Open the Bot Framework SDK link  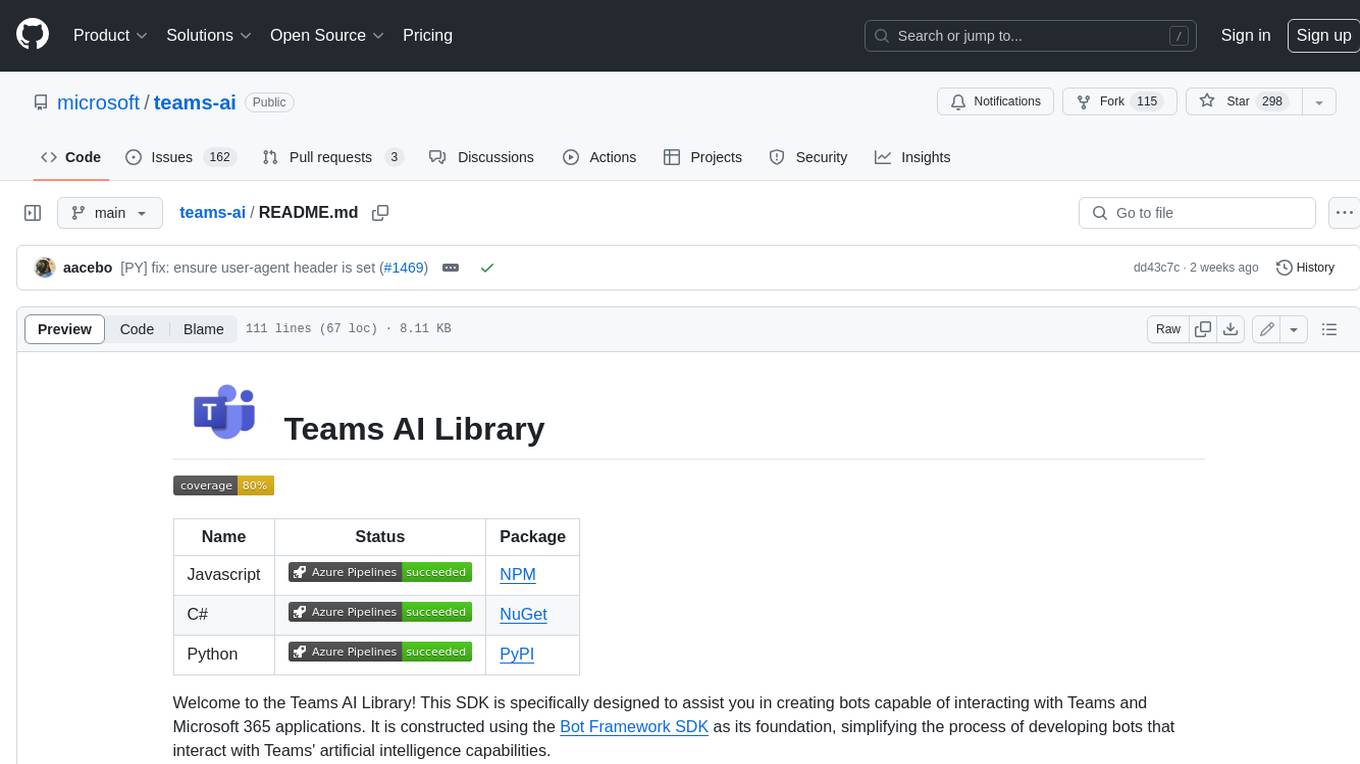click(634, 727)
